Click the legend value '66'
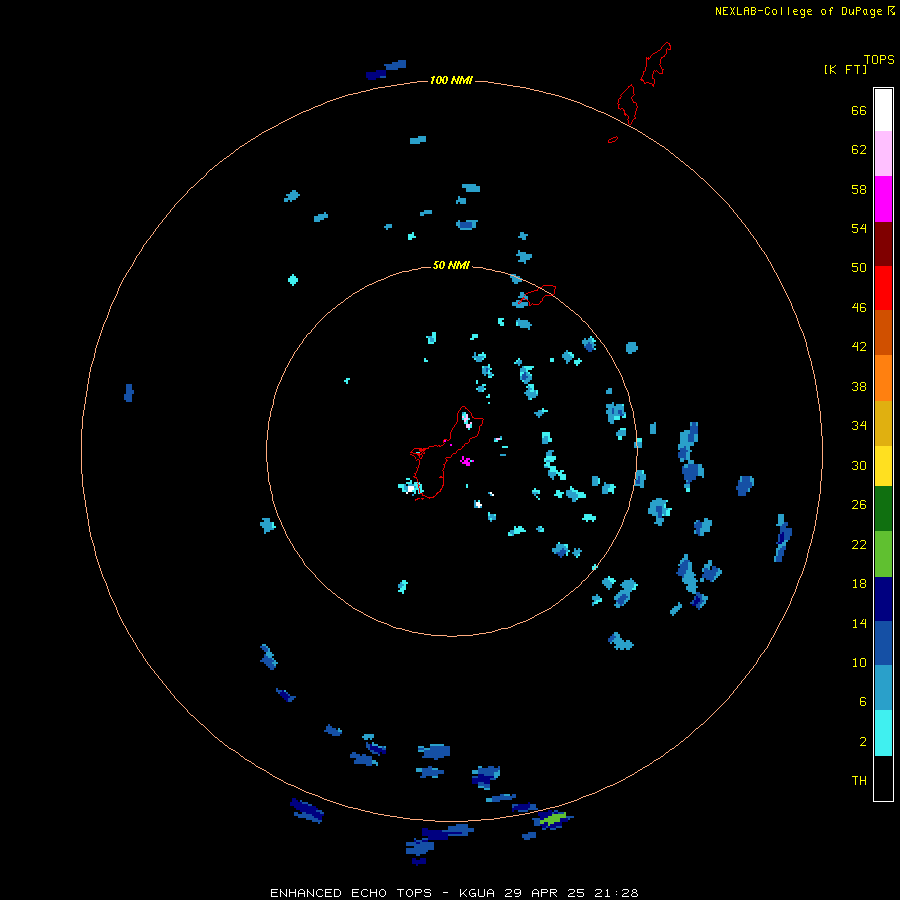This screenshot has height=900, width=900. coord(859,110)
